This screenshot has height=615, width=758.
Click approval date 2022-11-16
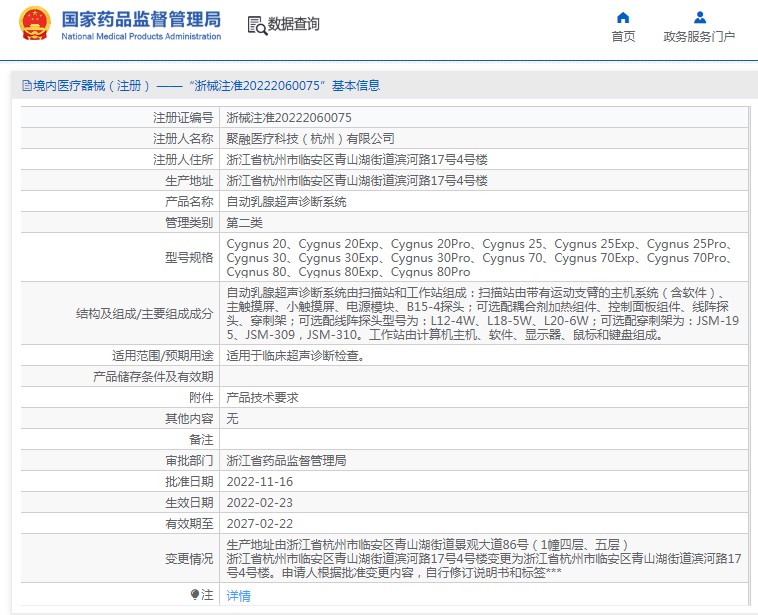click(x=260, y=481)
